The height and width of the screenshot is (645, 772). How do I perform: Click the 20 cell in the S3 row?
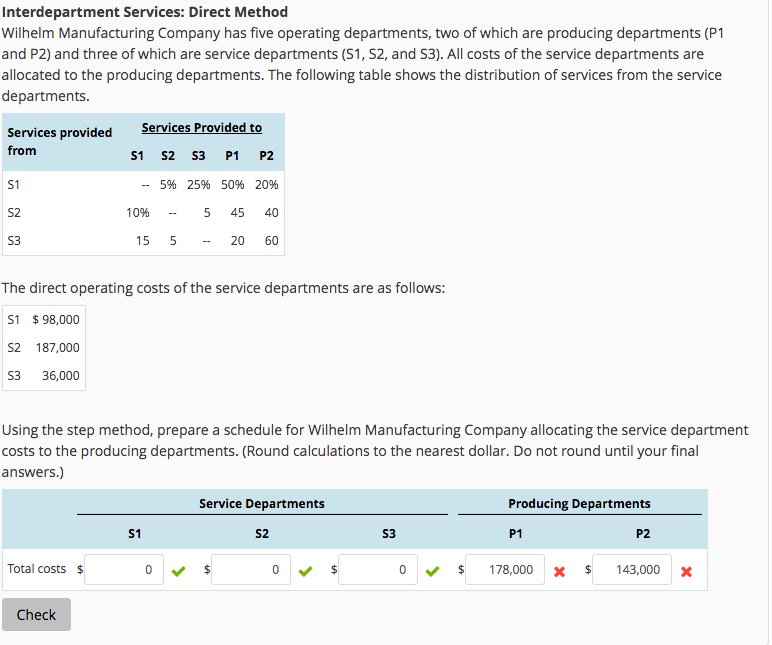coord(237,241)
